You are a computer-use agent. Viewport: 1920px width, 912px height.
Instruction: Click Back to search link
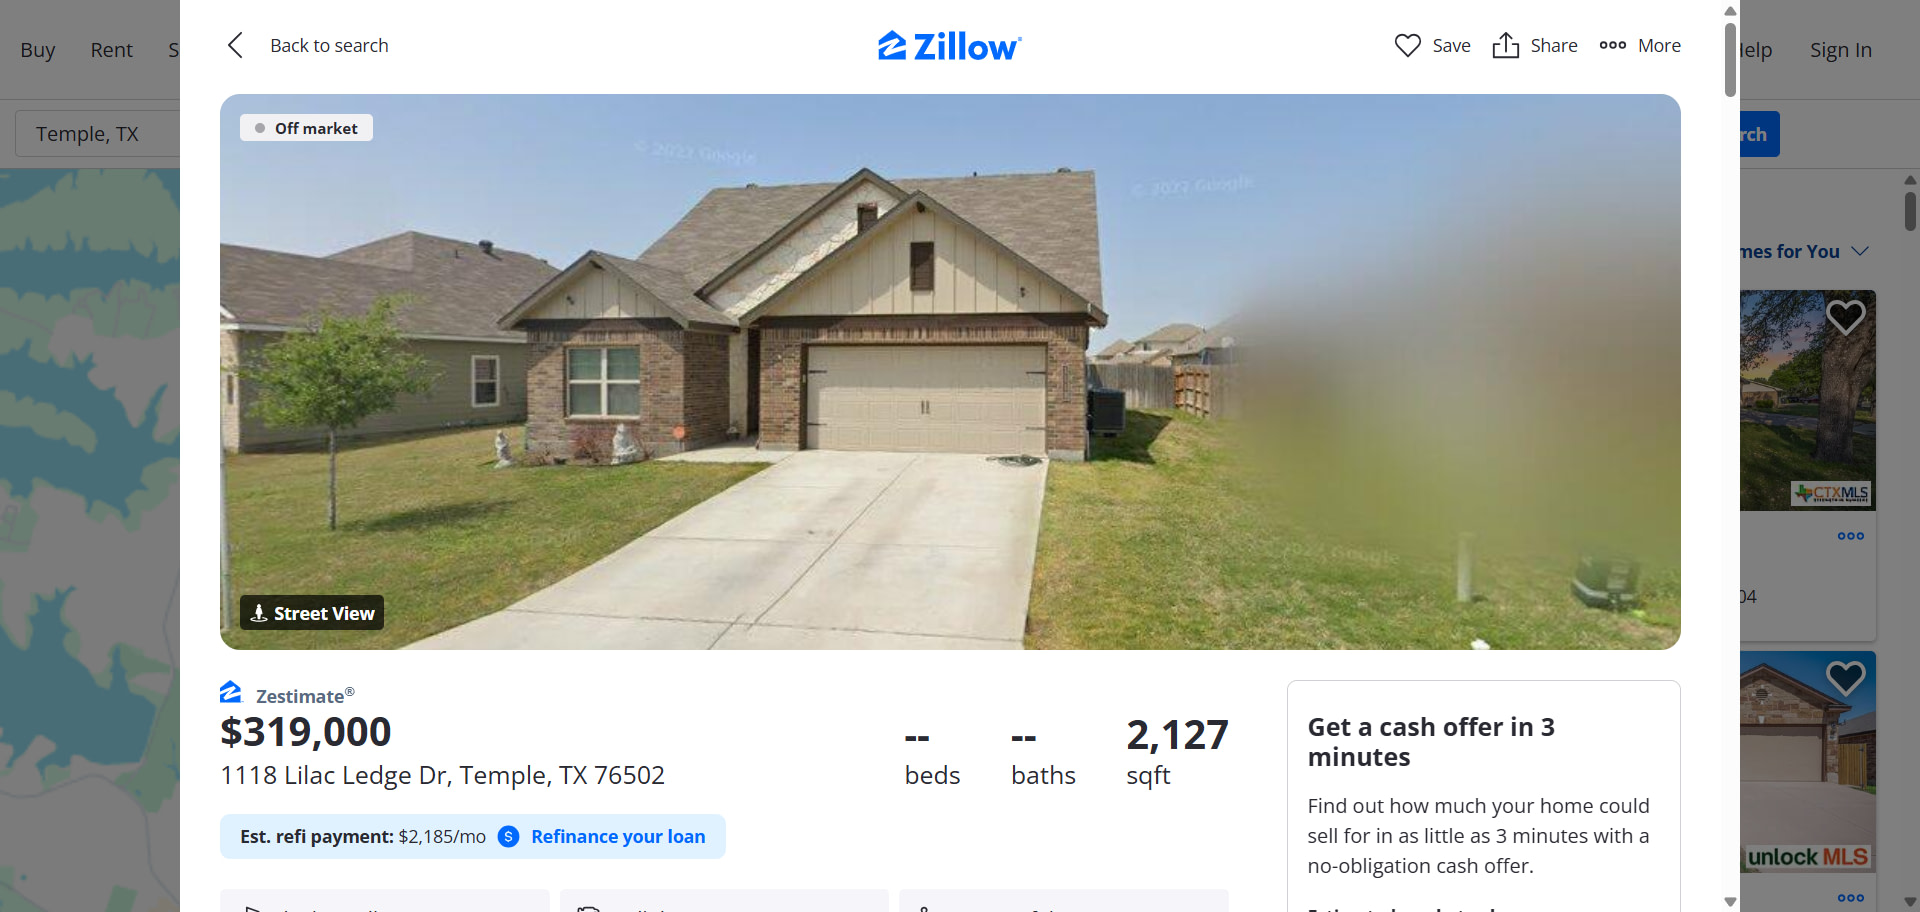[x=329, y=45]
